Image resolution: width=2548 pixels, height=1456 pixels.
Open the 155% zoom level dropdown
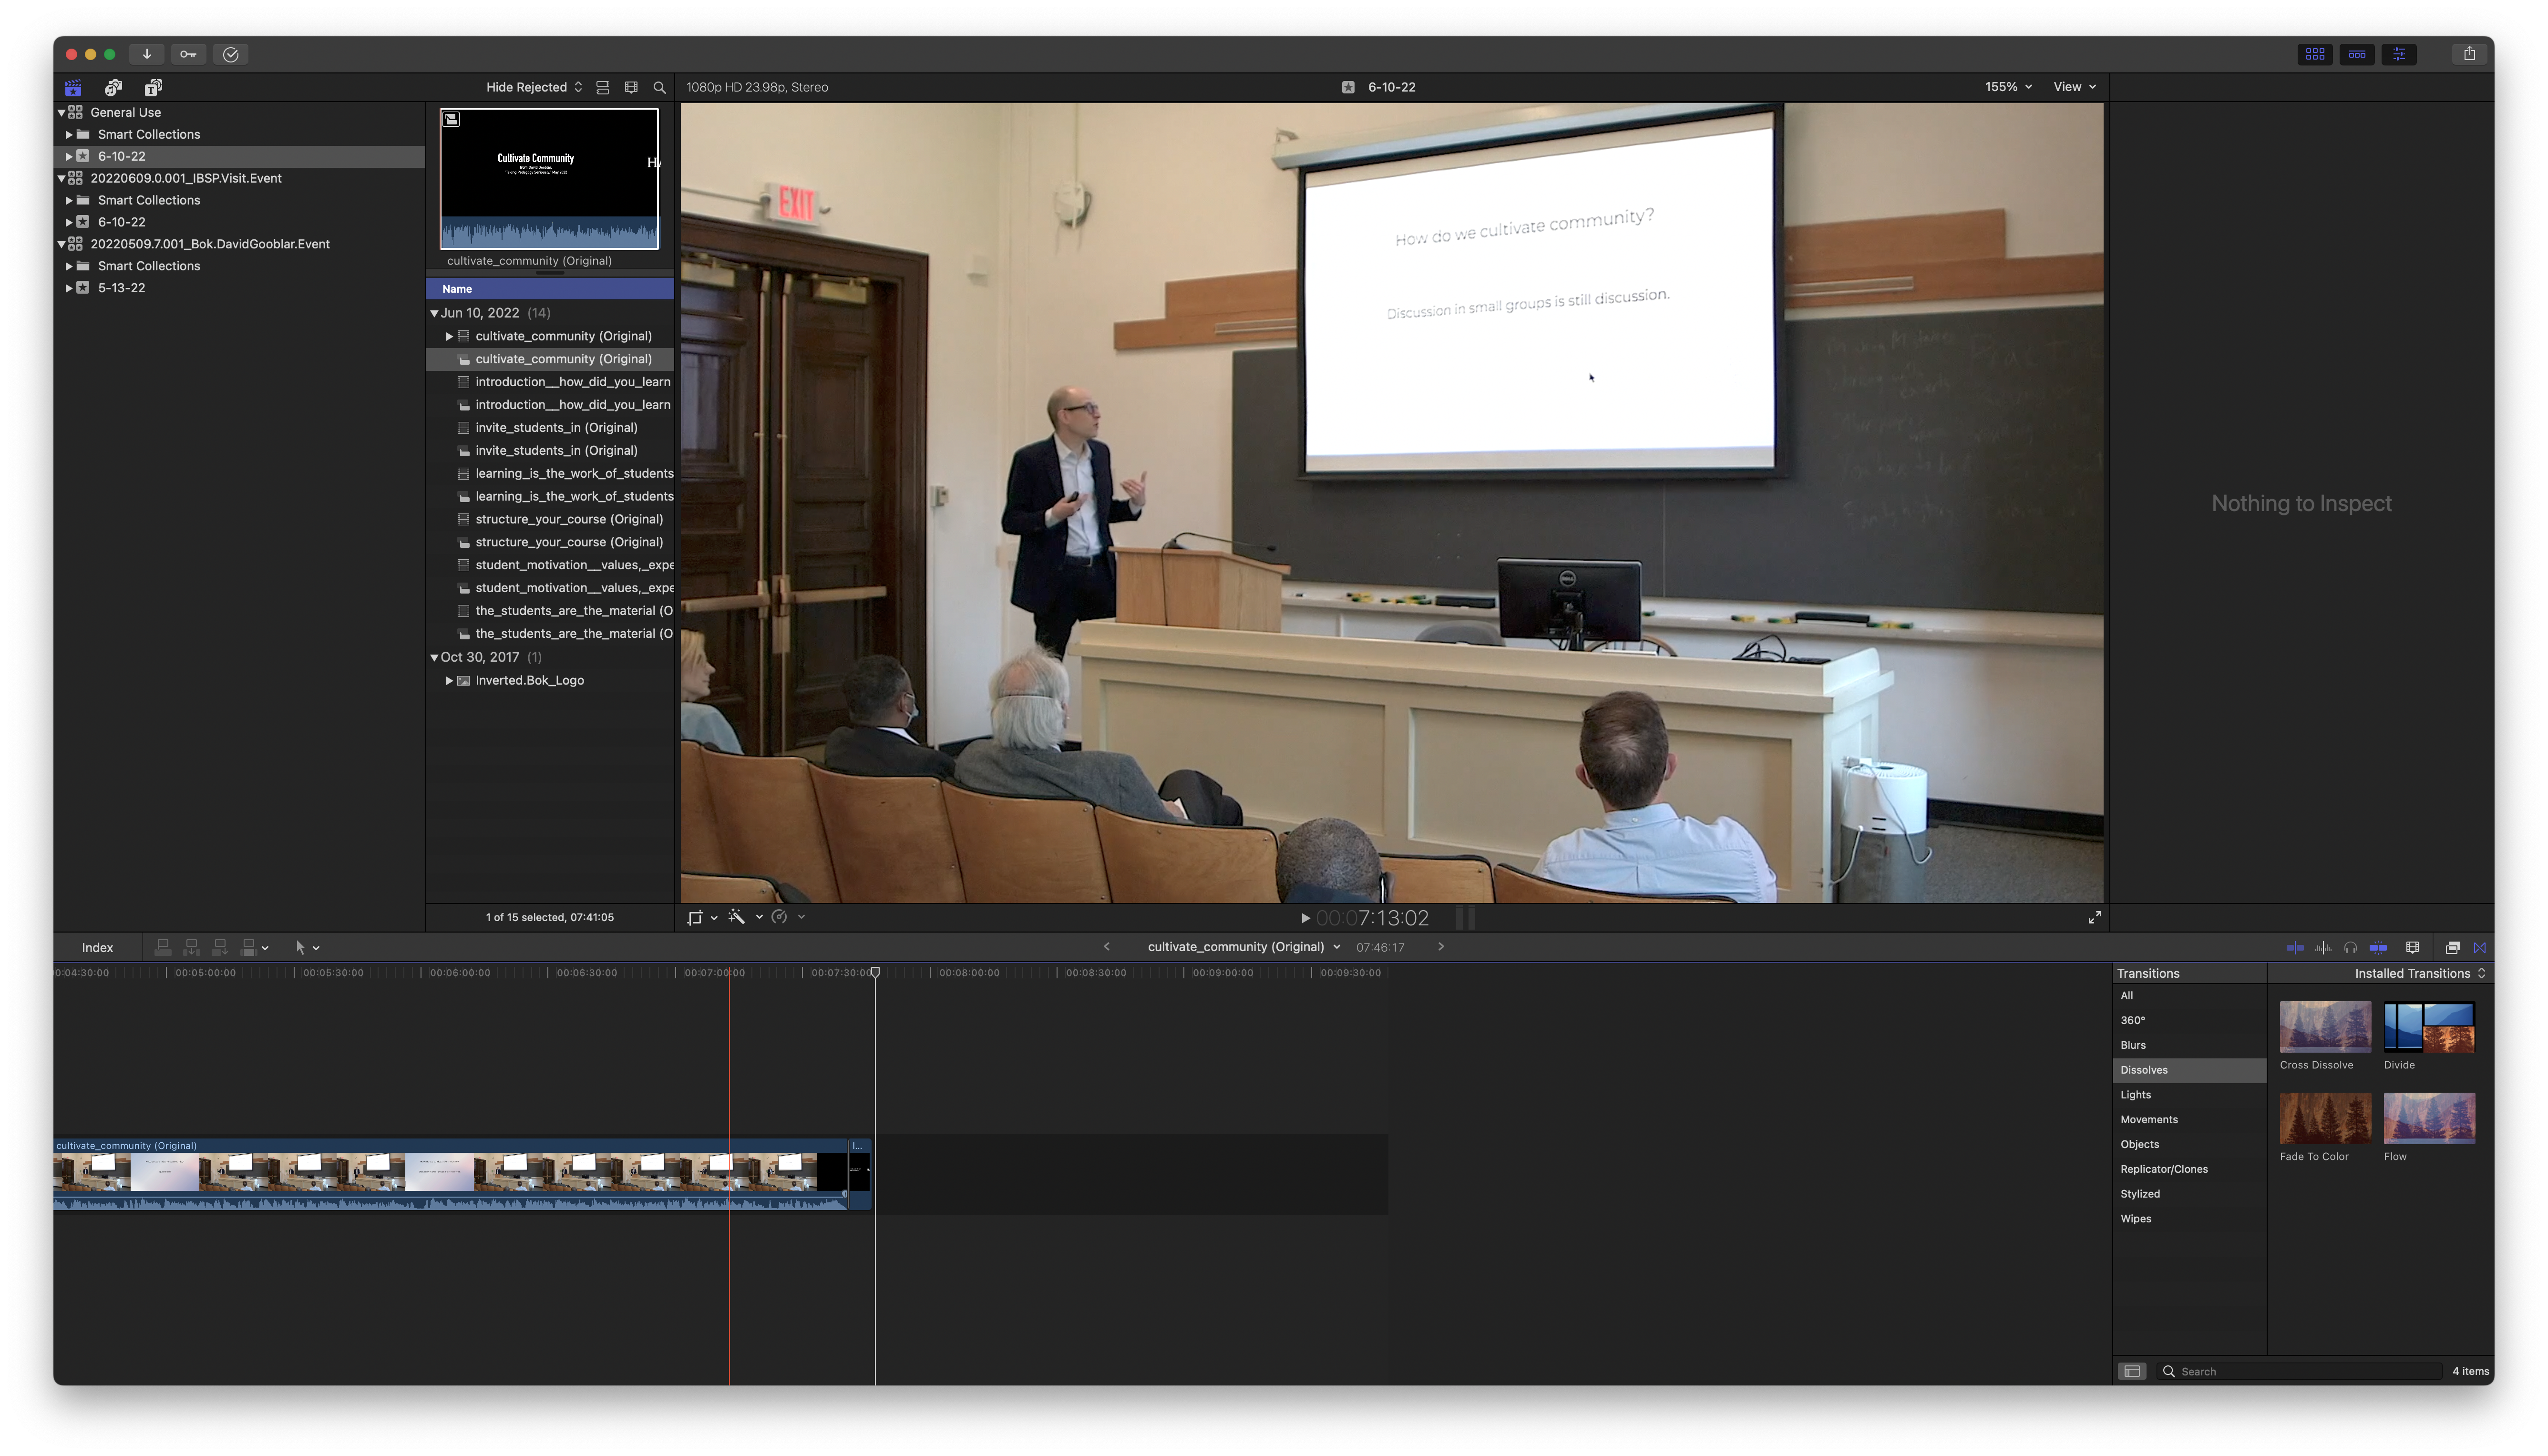2008,87
